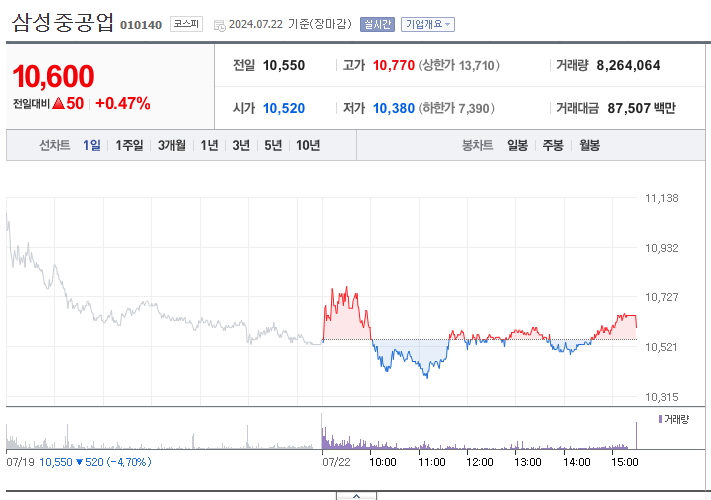Open the 기업개요 dropdown
This screenshot has height=500, width=711.
[428, 24]
